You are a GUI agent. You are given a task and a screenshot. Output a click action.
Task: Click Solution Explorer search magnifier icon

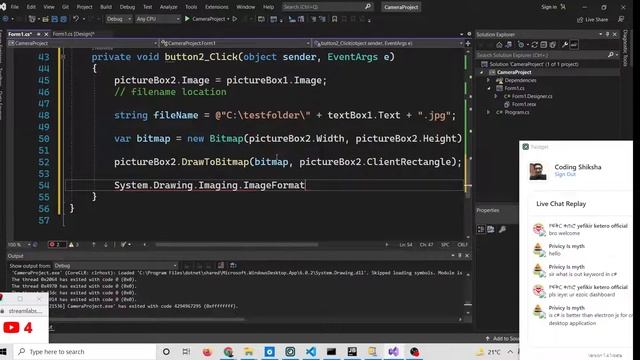pos(611,55)
